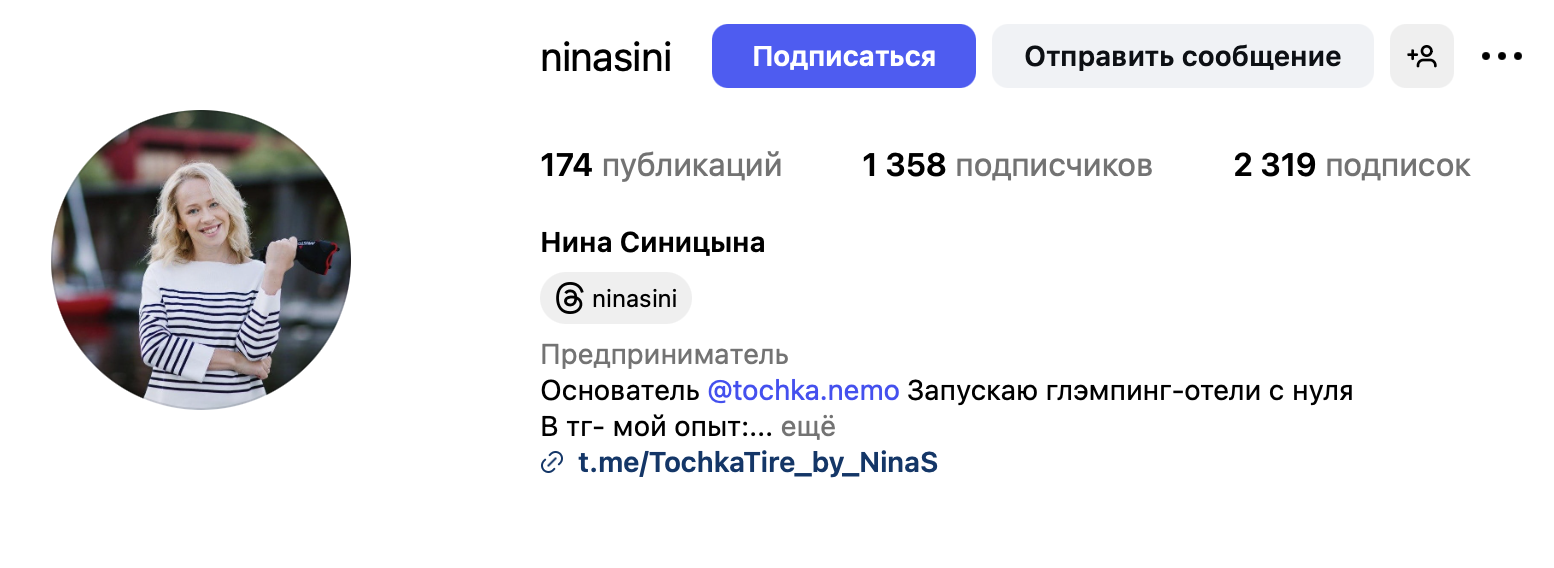View the 174 публикаций posts count

[661, 165]
